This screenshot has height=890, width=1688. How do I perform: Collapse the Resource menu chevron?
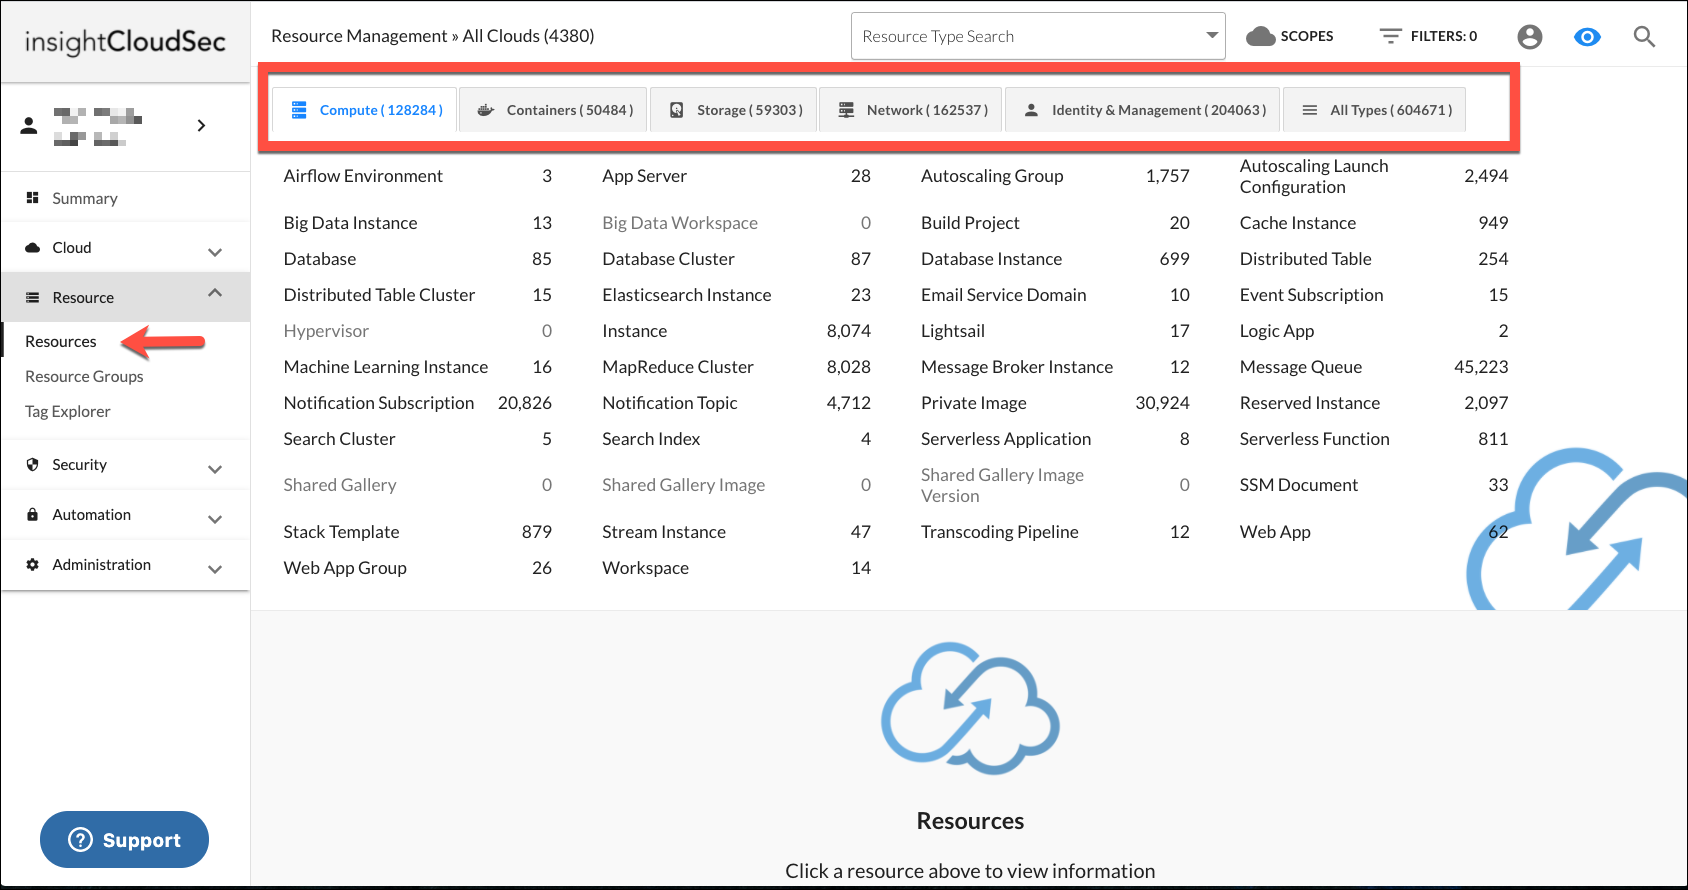(x=215, y=293)
